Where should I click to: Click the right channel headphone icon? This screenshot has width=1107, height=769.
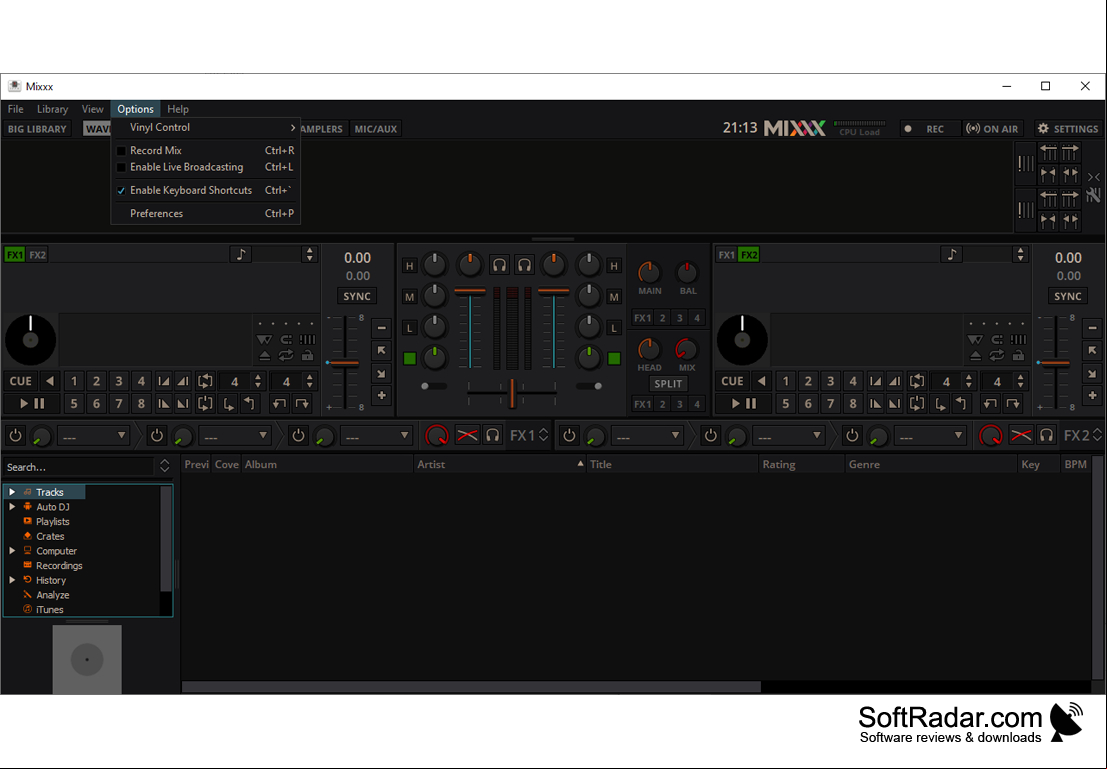click(x=525, y=266)
